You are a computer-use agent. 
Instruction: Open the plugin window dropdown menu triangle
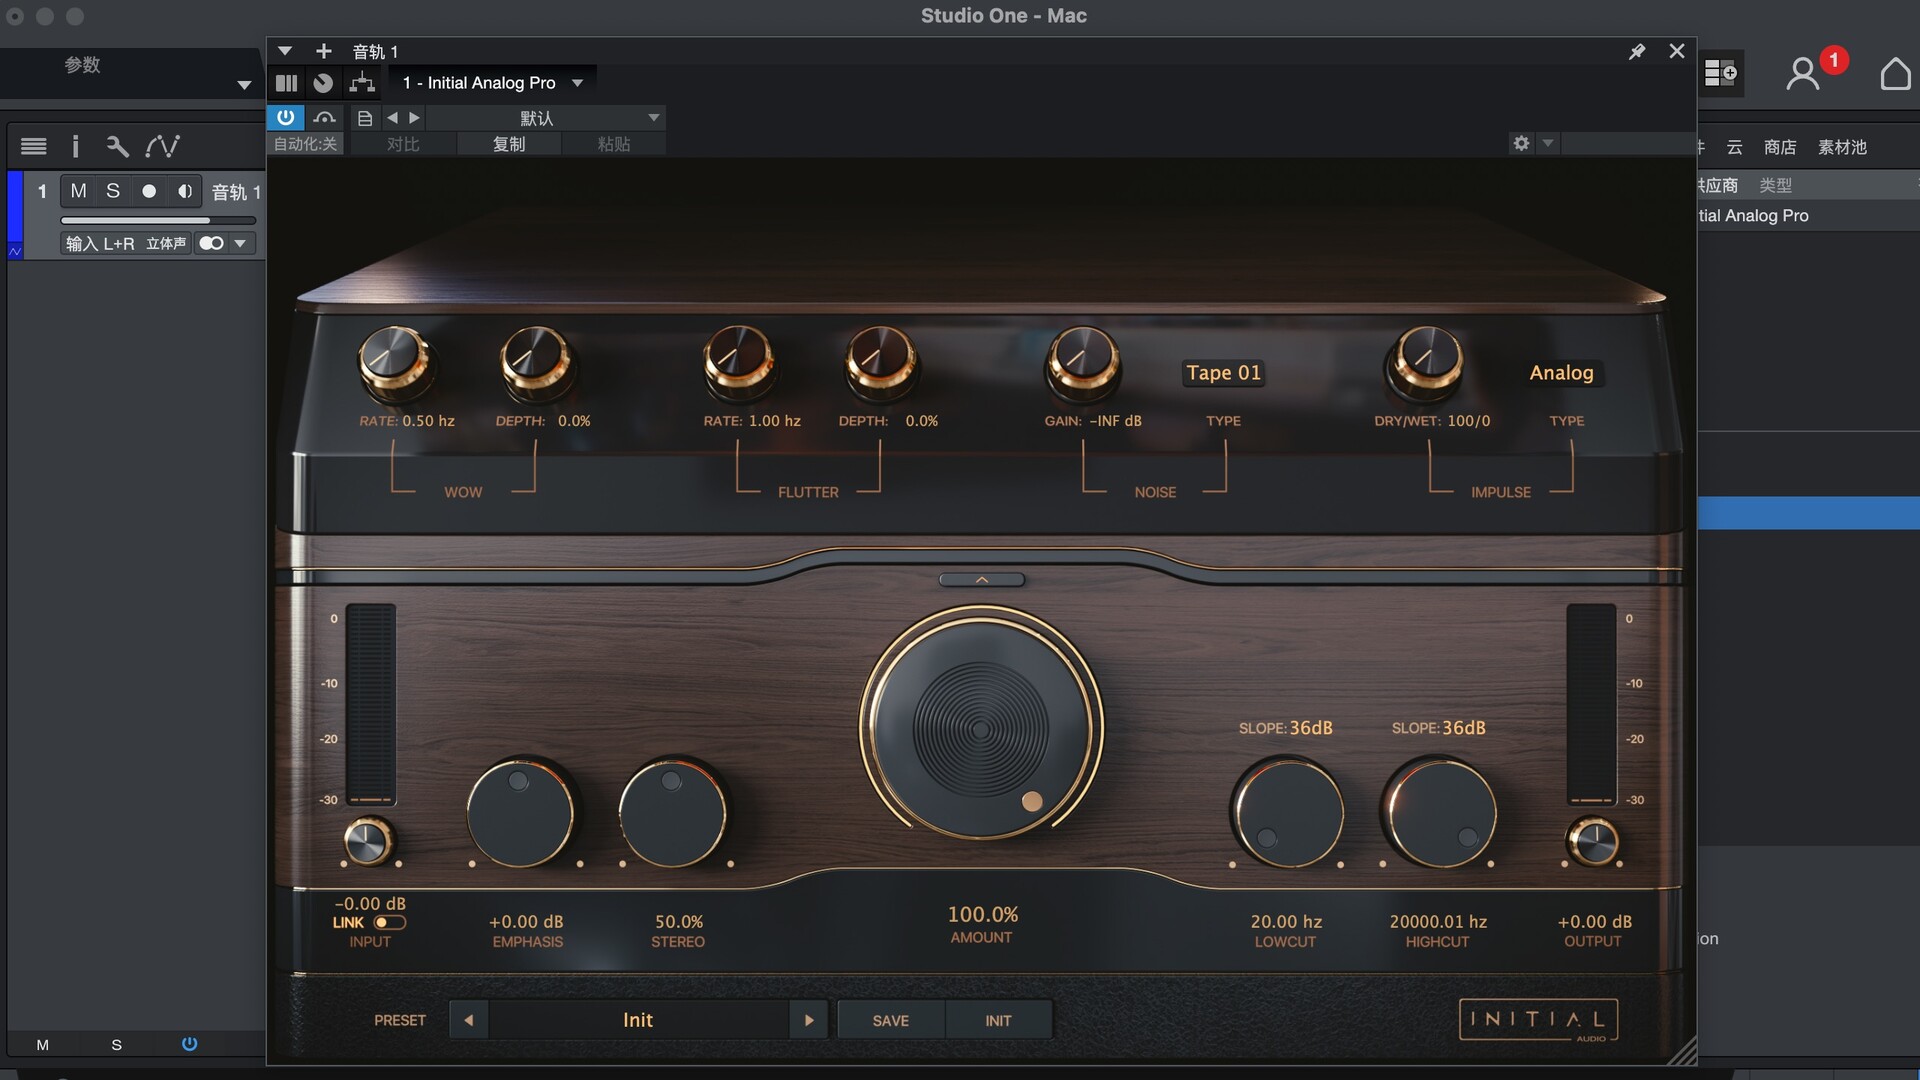[285, 51]
